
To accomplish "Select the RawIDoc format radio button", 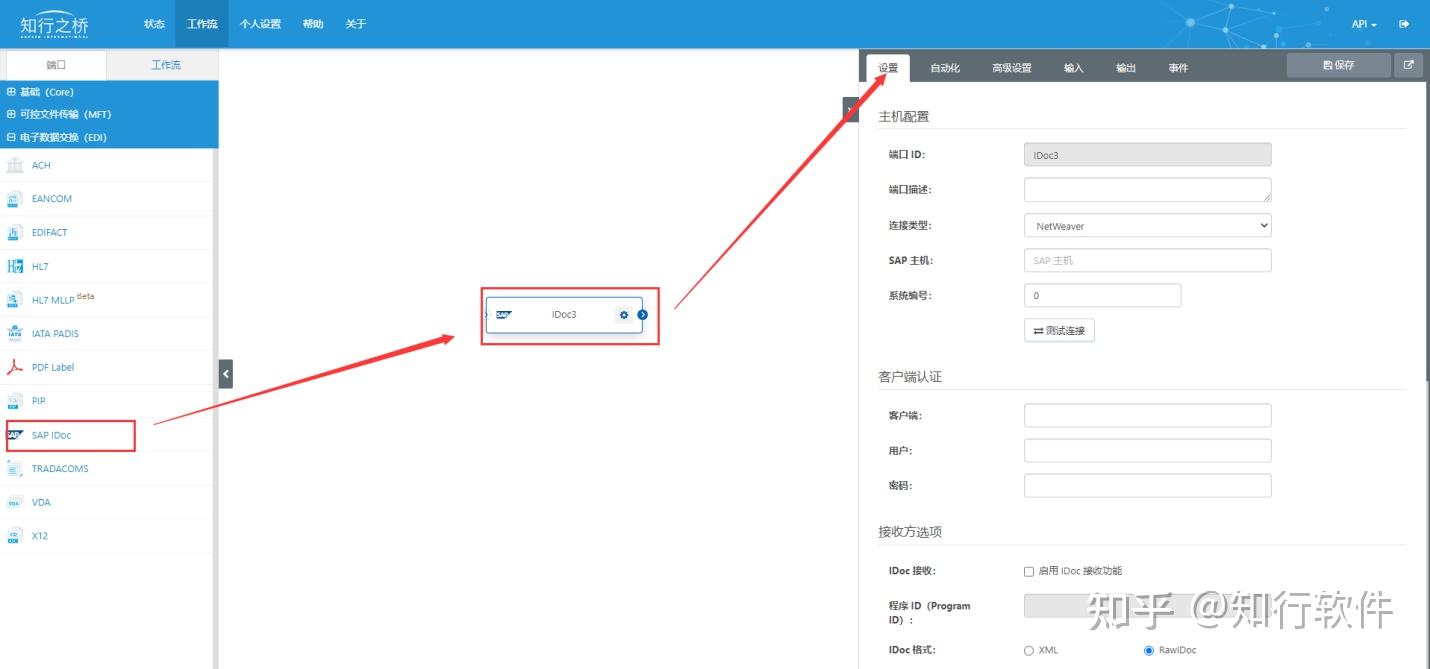I will [x=1147, y=649].
